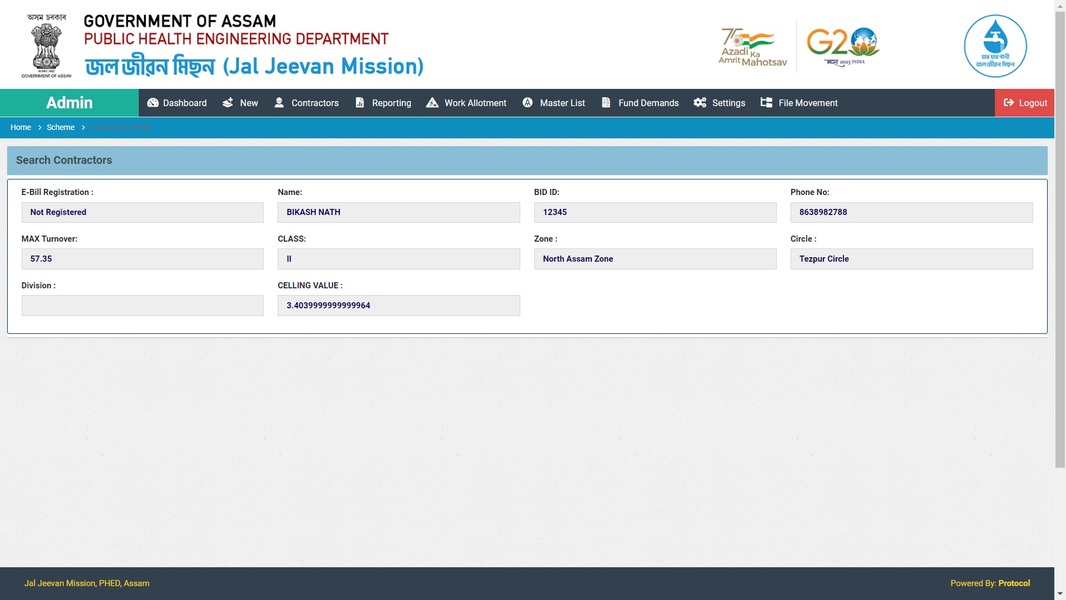
Task: Click the Dashboard gauge icon
Action: [x=153, y=103]
